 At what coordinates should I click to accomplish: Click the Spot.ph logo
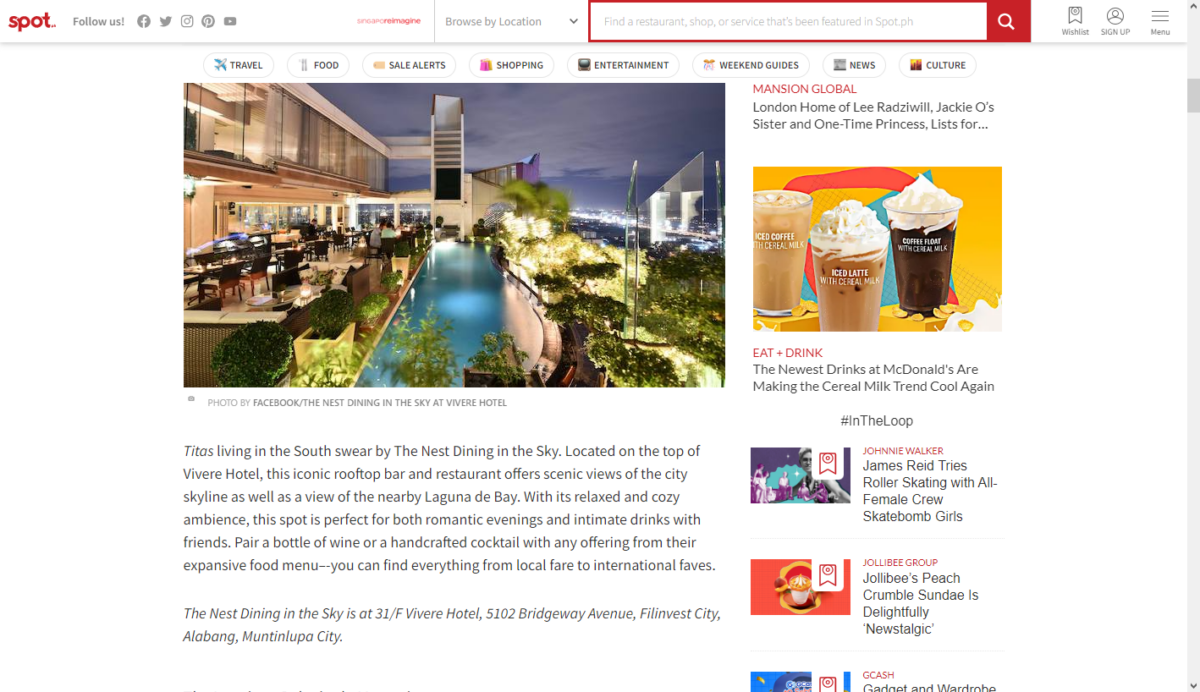pyautogui.click(x=32, y=21)
